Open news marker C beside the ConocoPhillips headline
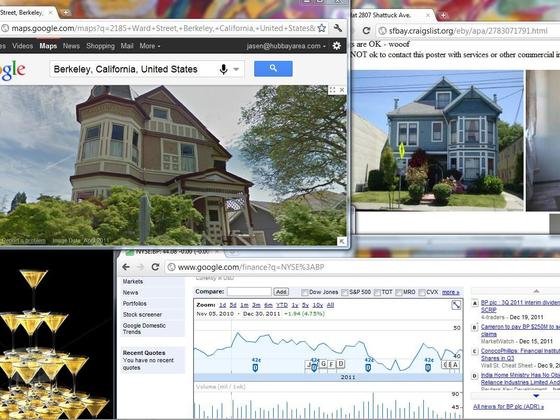 (x=475, y=351)
